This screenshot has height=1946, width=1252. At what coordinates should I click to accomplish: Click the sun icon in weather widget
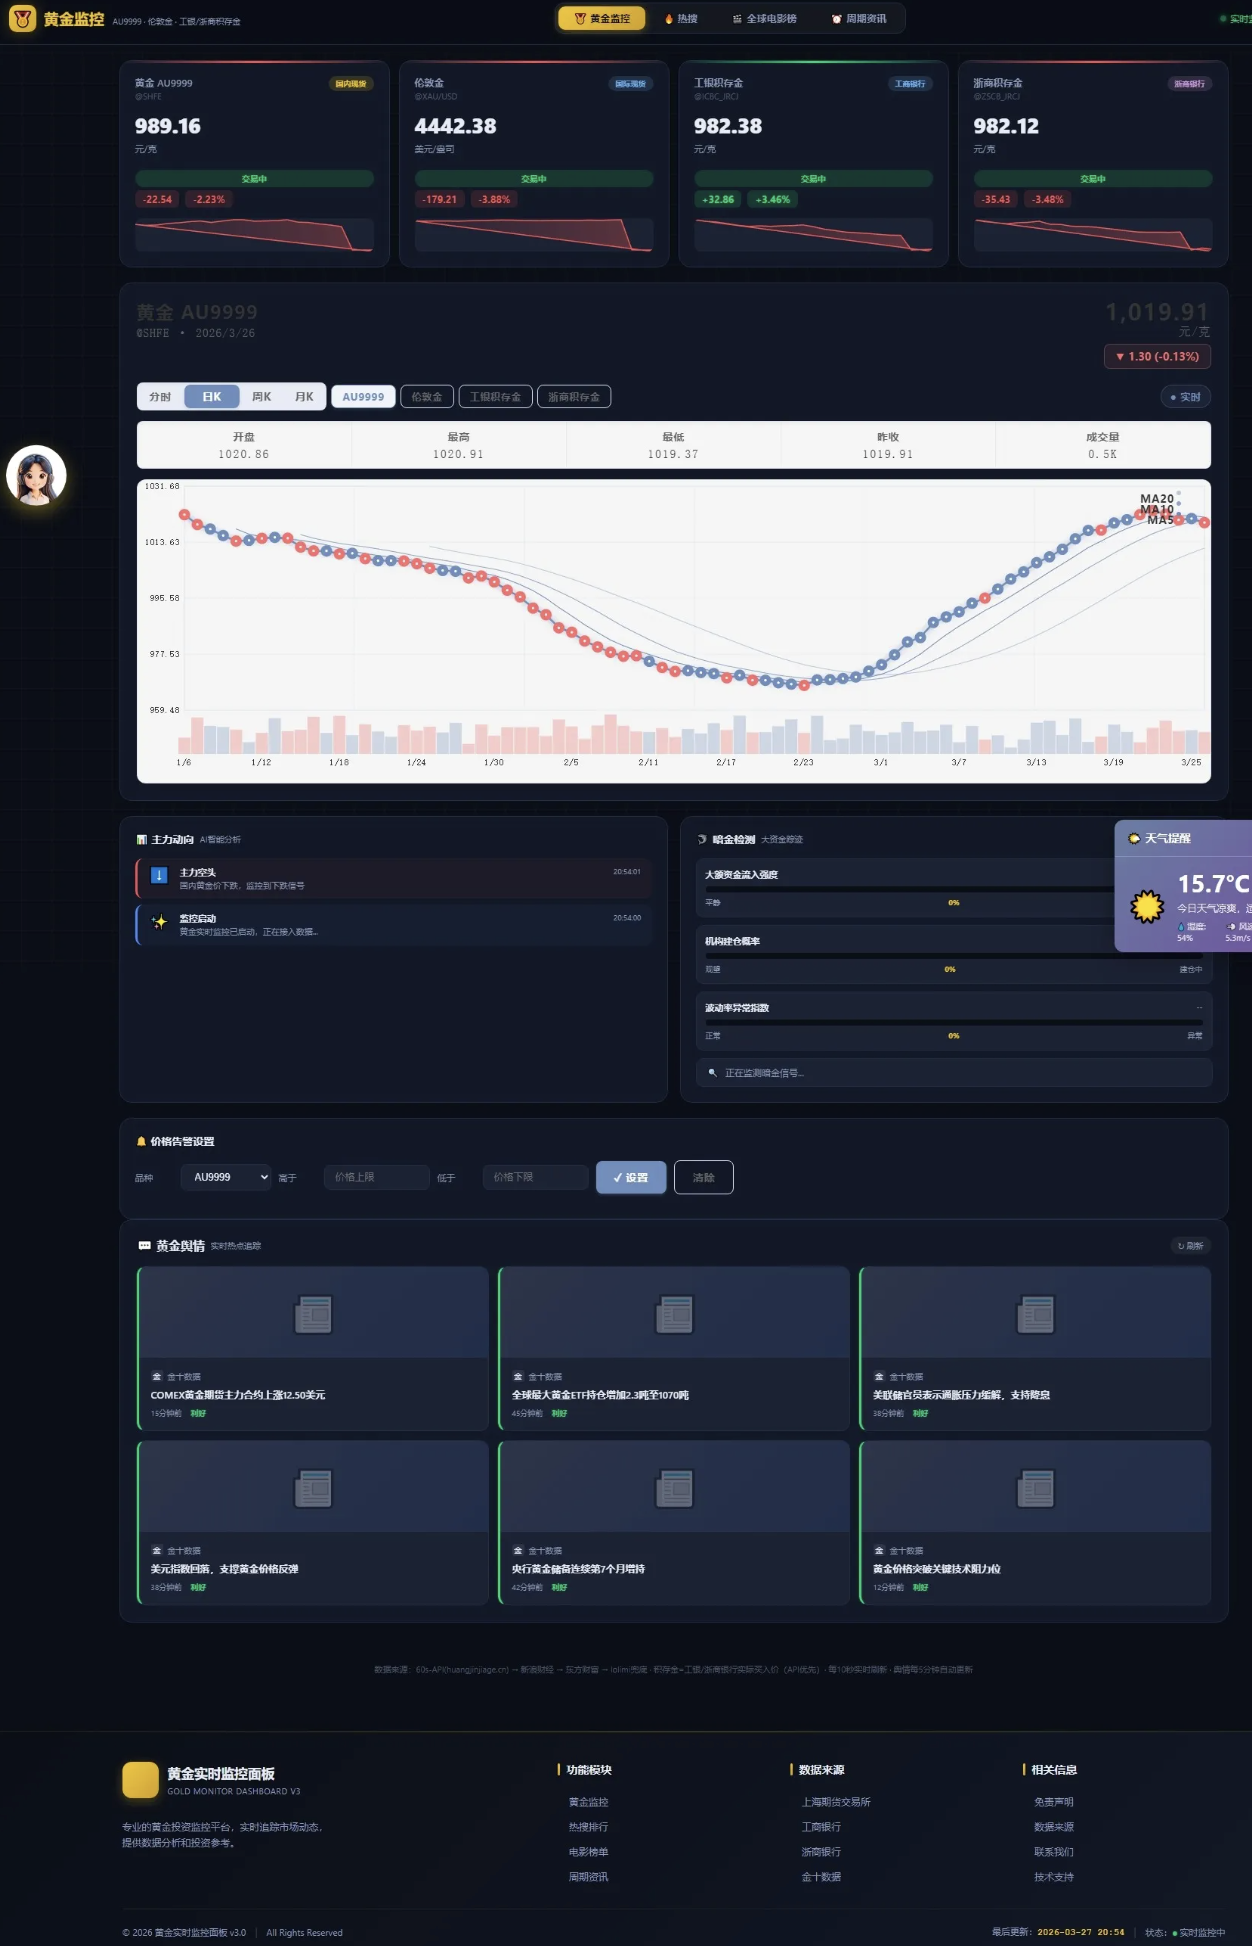[x=1147, y=907]
